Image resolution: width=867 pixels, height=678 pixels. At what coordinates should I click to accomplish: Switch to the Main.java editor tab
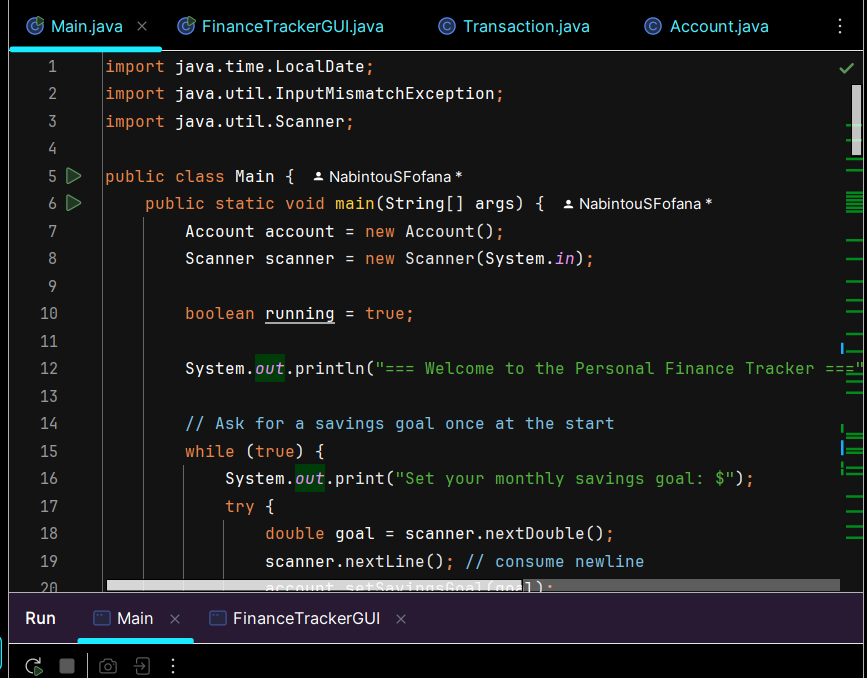(x=86, y=26)
